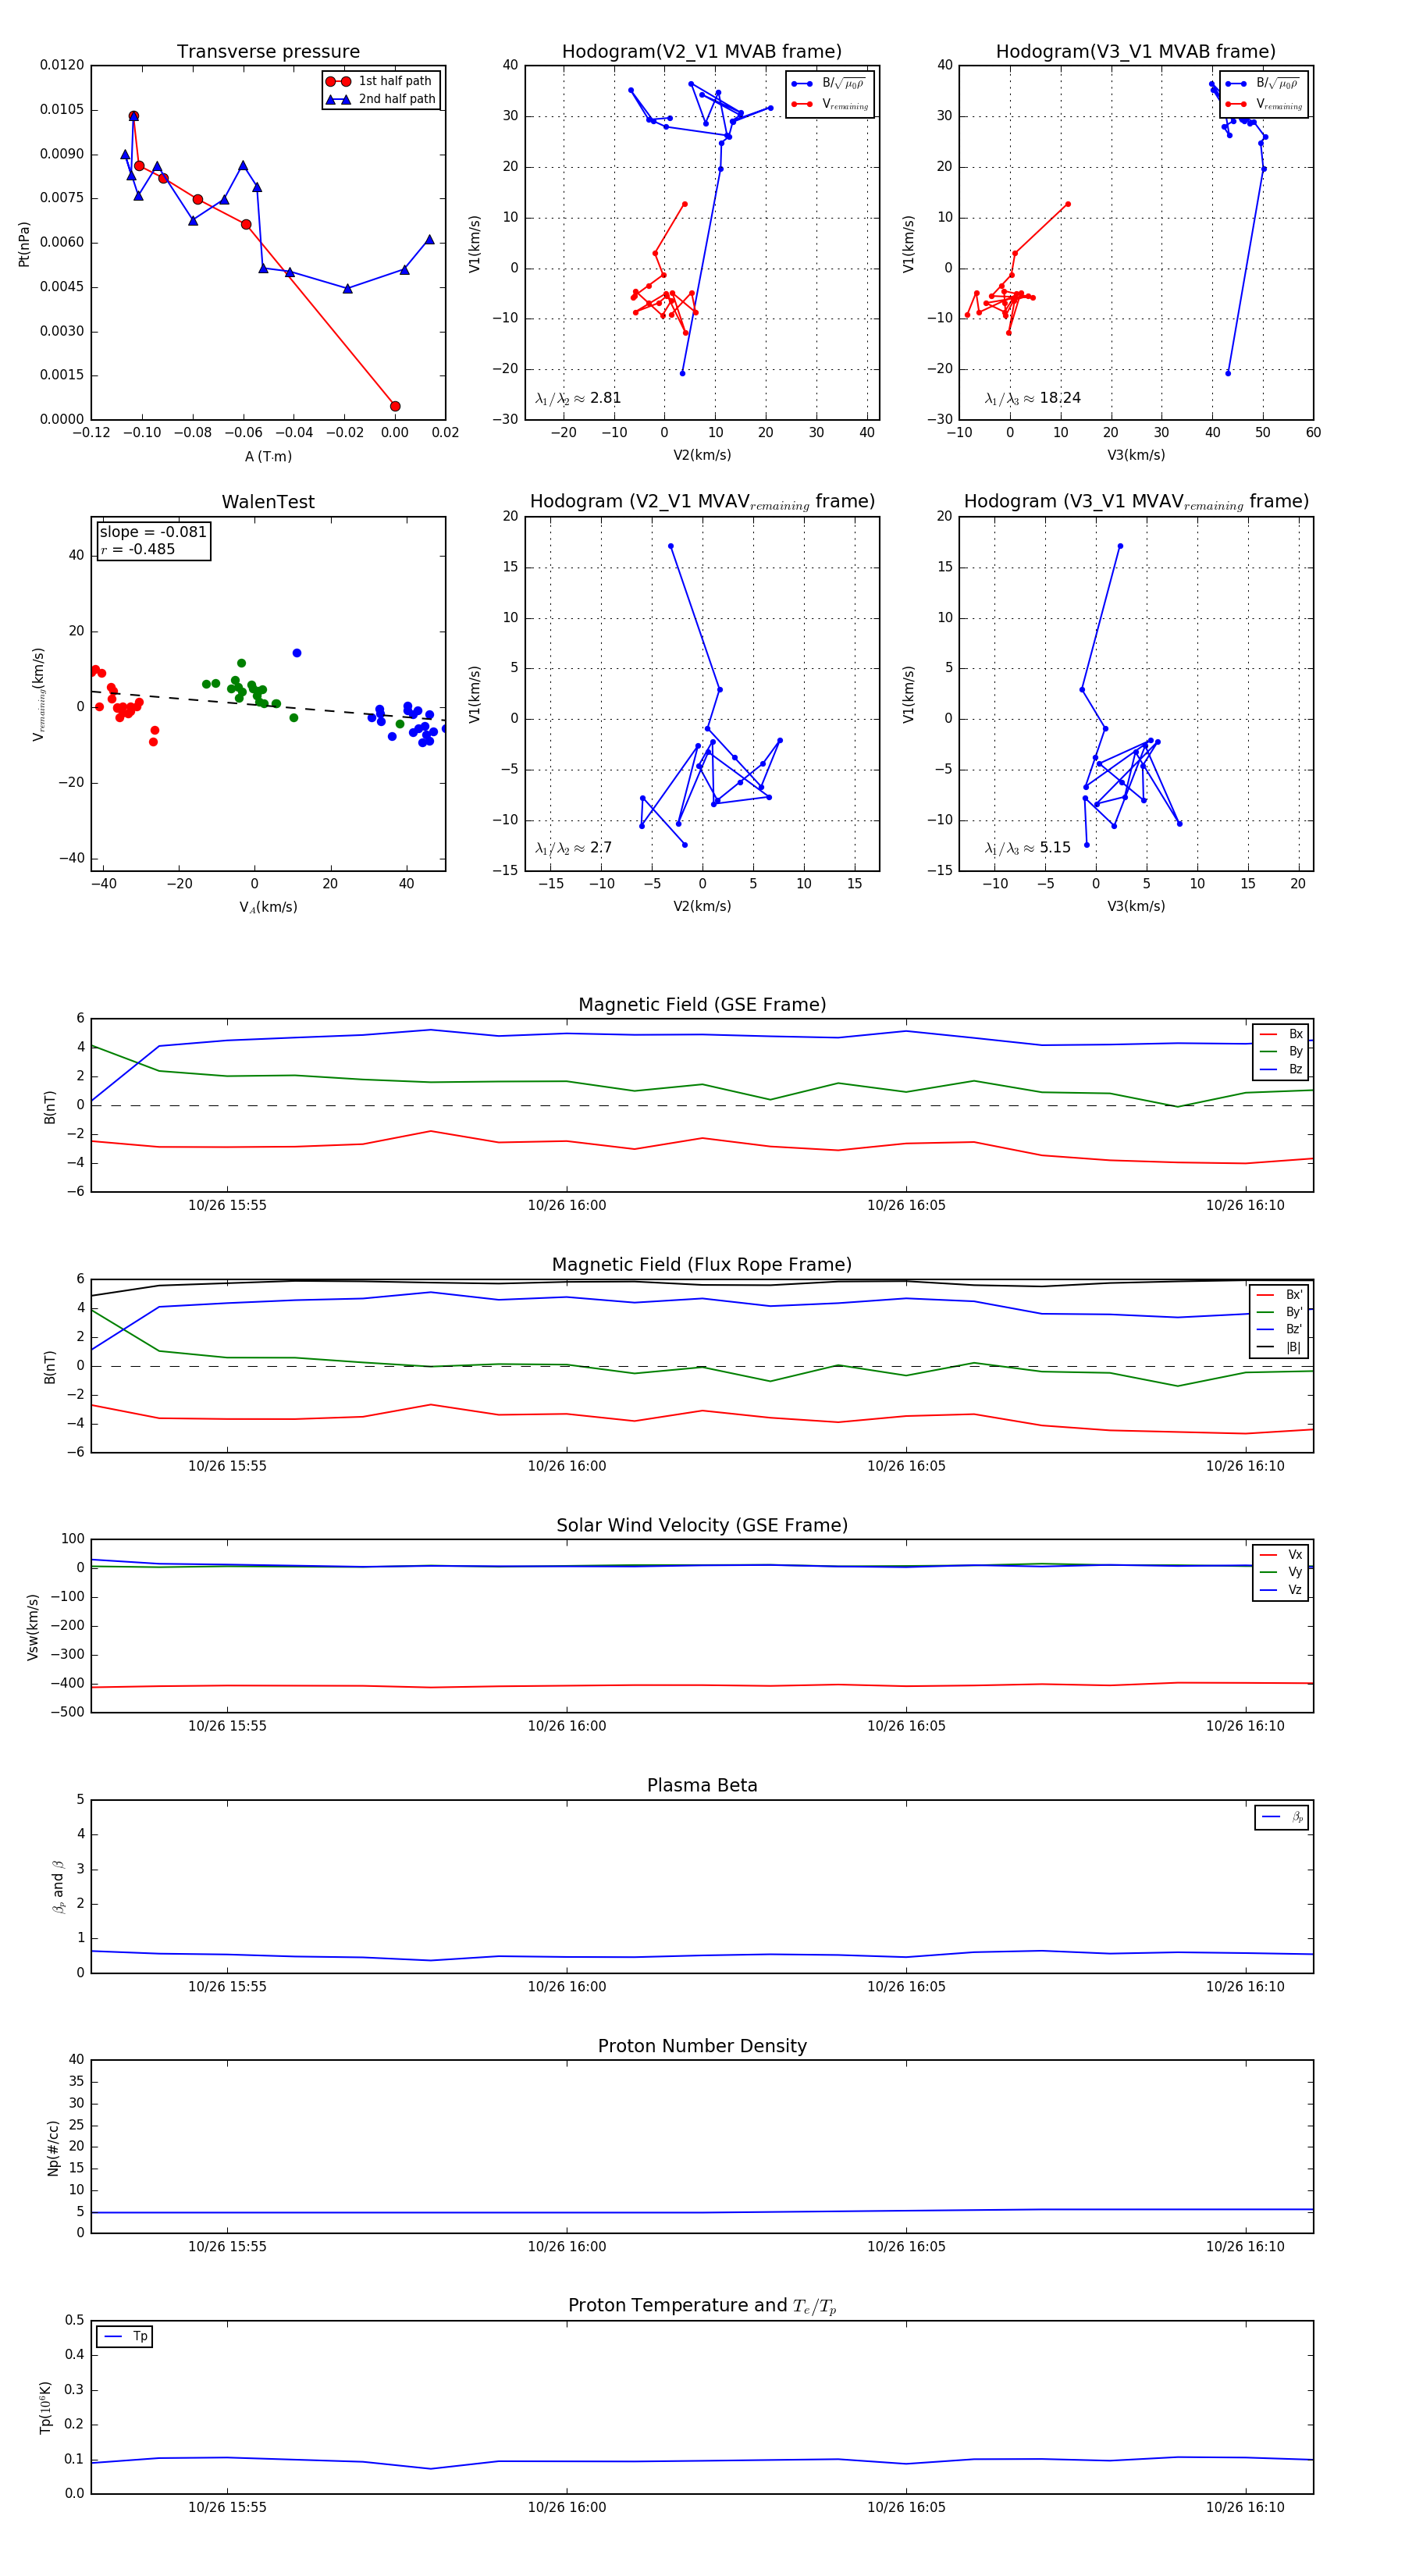Click the "Tp(10^6K)" y-axis label
The width and height of the screenshot is (1405, 2576).
coord(45,2407)
